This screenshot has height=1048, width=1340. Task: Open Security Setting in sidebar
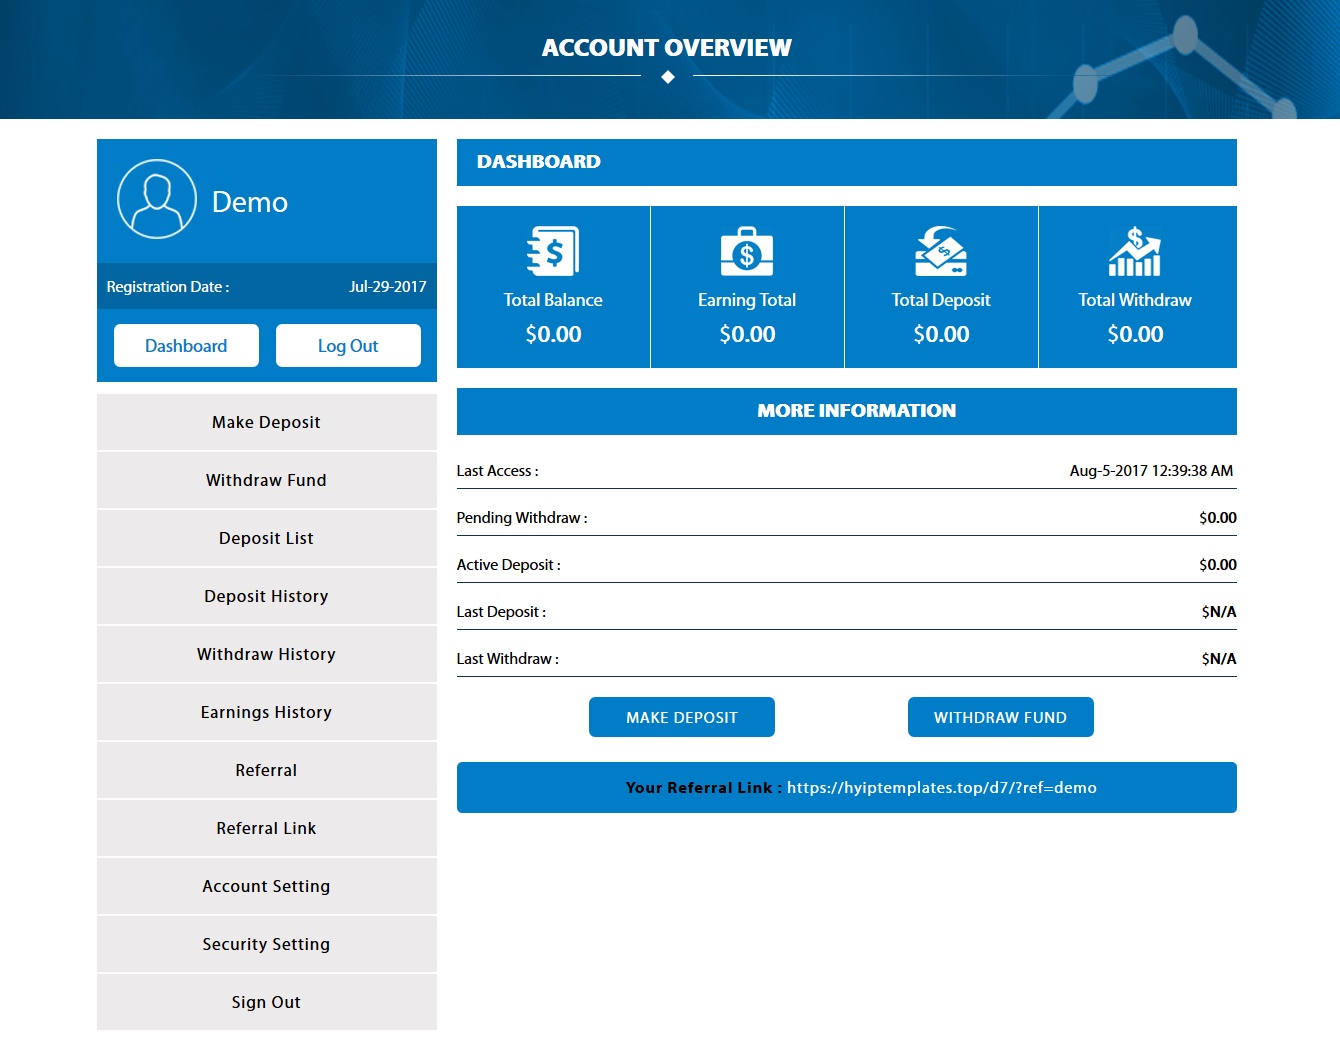click(266, 944)
